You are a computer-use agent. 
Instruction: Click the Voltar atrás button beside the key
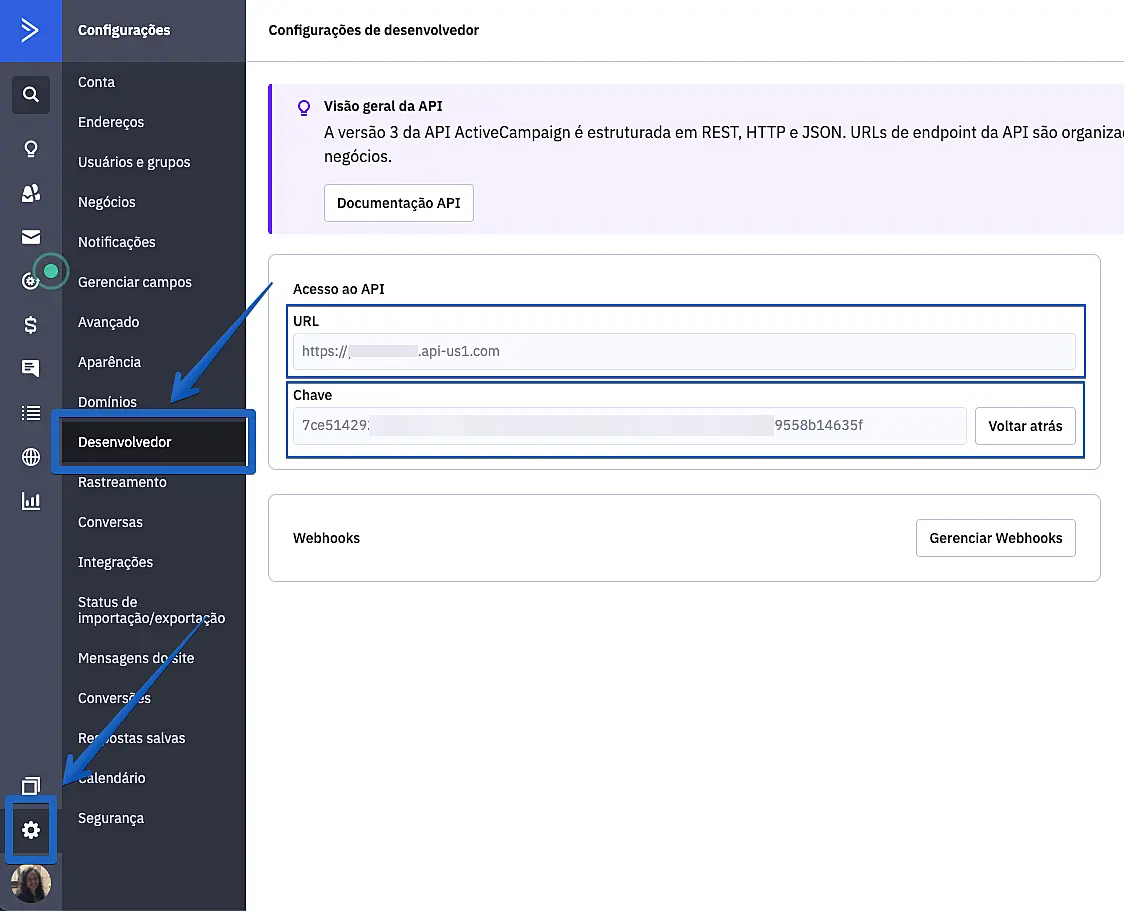click(x=1025, y=426)
